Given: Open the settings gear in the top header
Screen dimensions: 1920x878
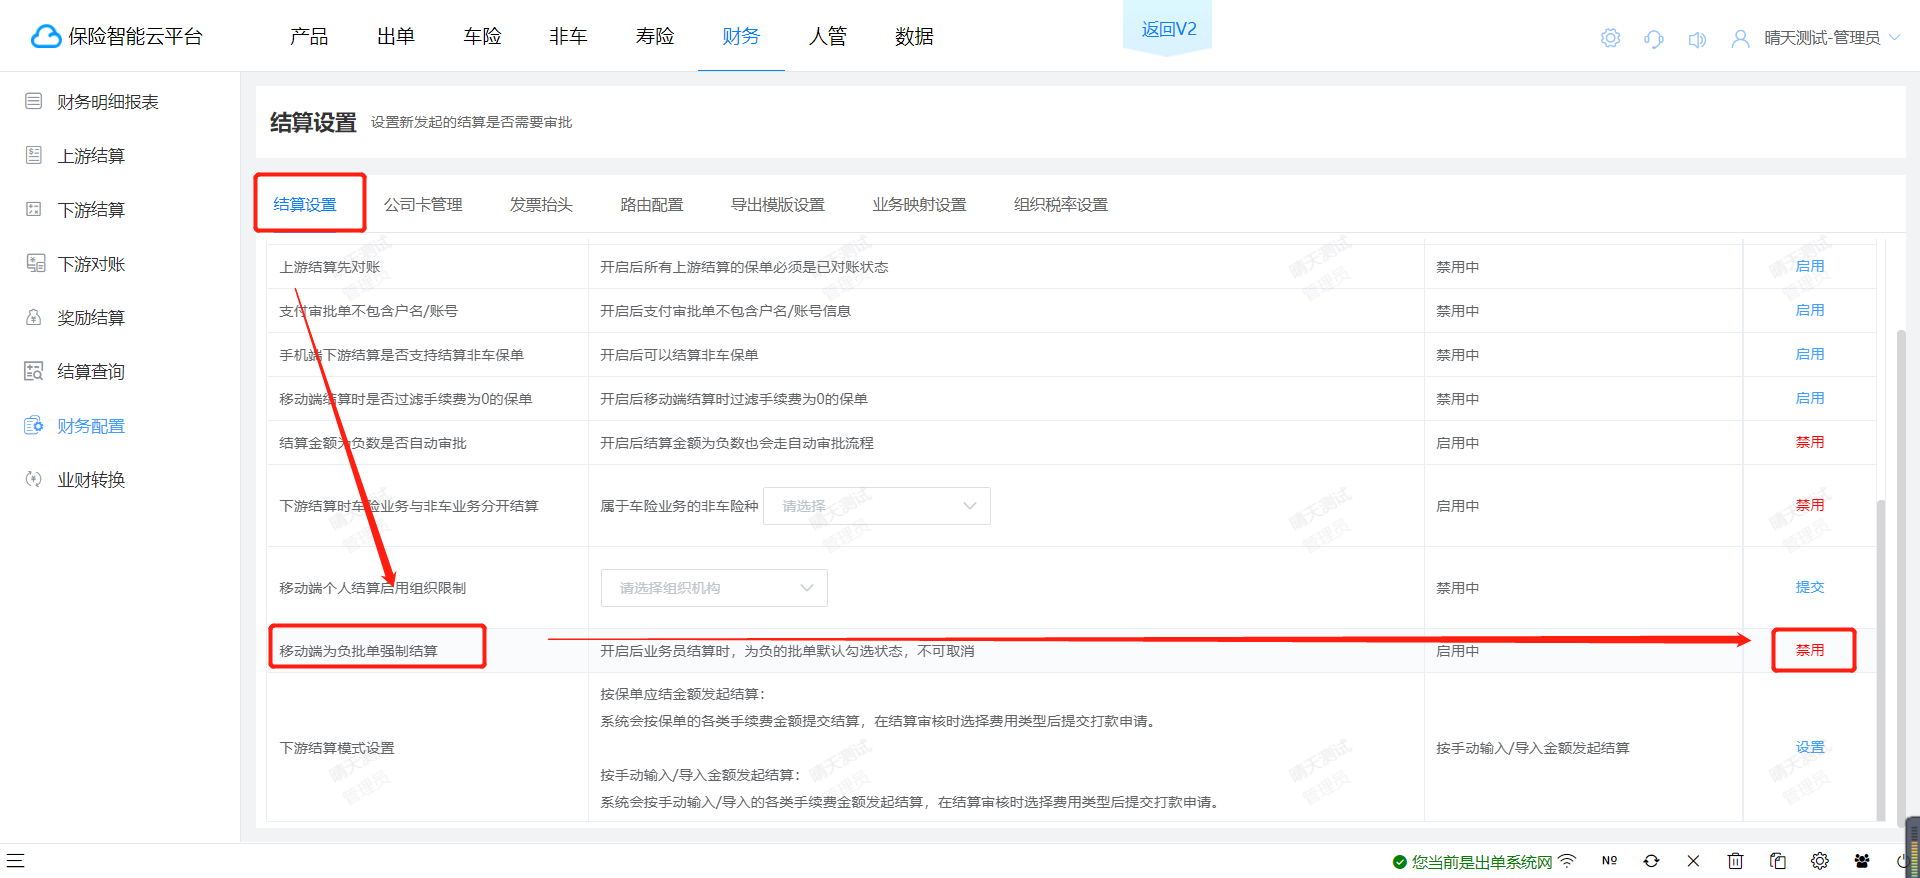Looking at the screenshot, I should click(x=1610, y=38).
